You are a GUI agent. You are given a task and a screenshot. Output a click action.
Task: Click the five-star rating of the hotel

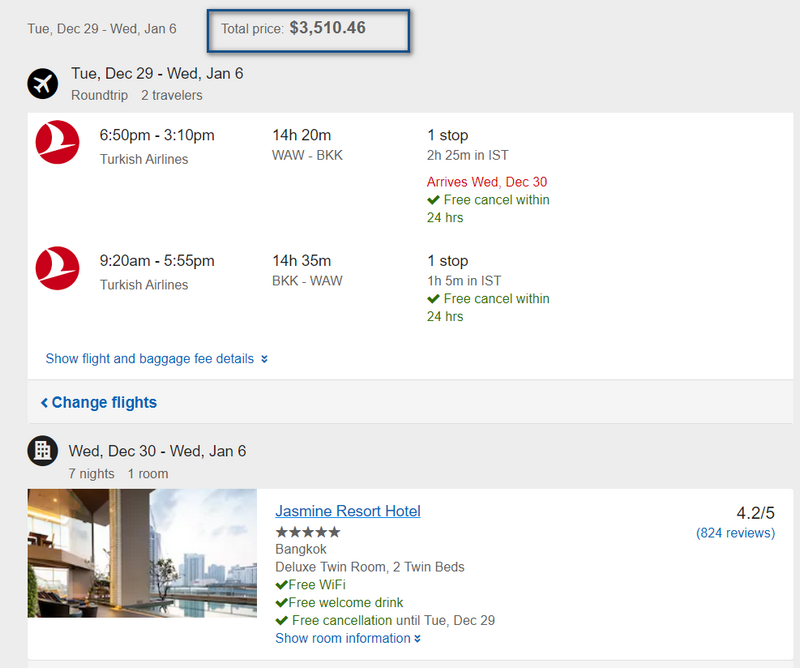click(x=308, y=532)
